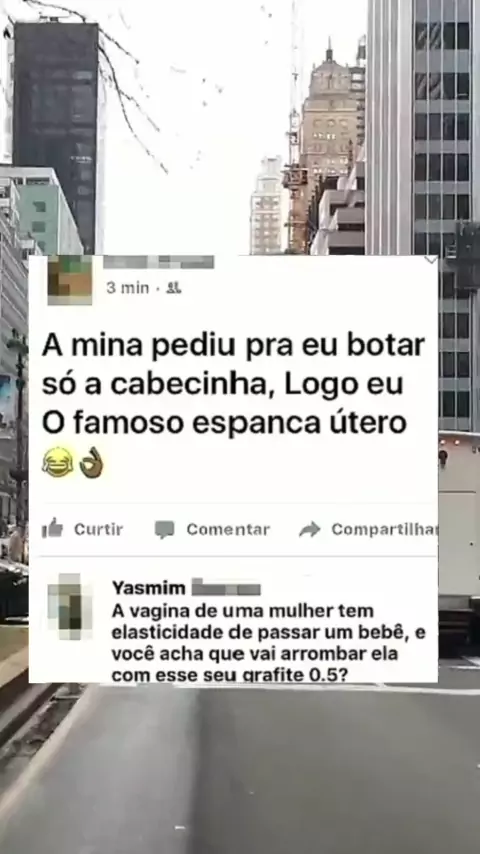Click the laughing-crying emoji in the post
Viewport: 480px width, 854px height.
tap(58, 462)
